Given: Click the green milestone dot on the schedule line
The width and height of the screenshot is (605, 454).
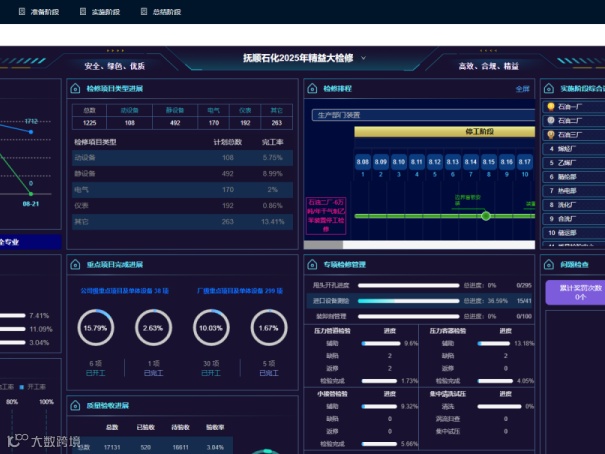Looking at the screenshot, I should [x=486, y=216].
